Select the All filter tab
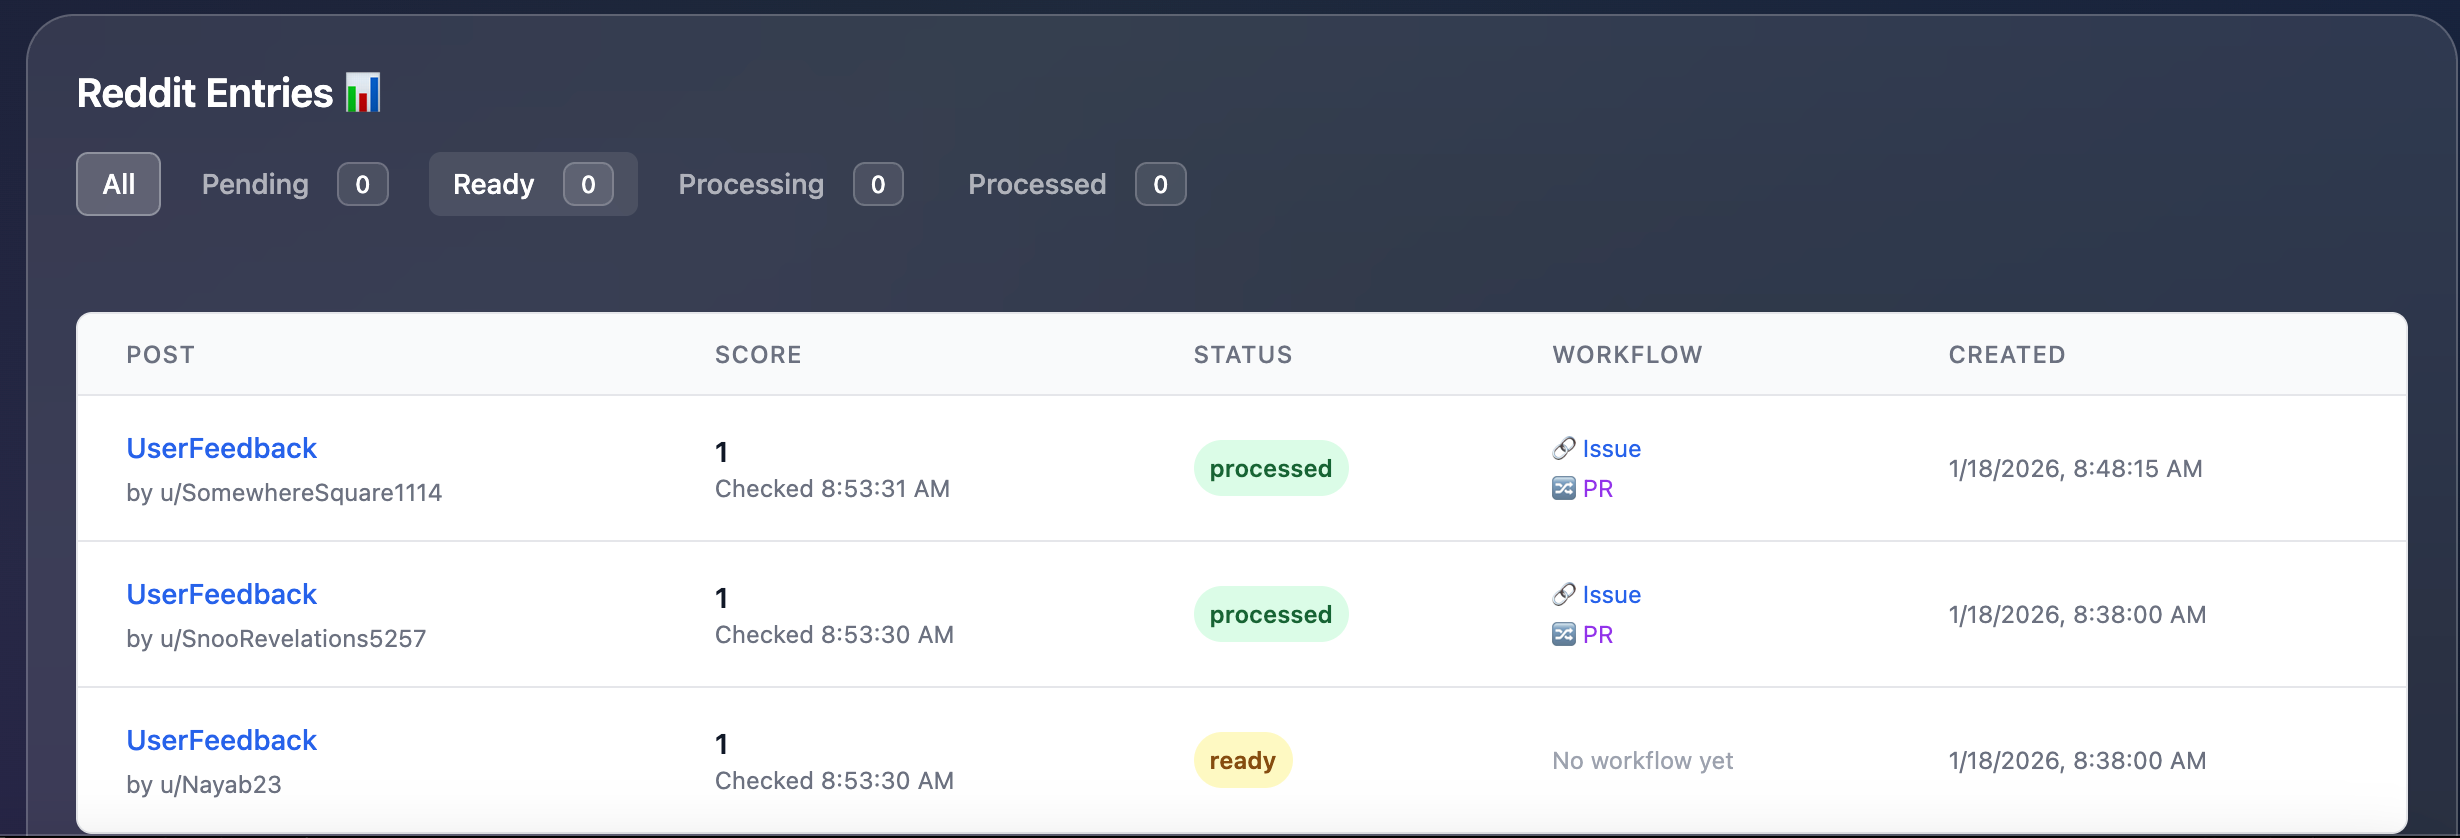Screen dimensions: 2460x838 point(118,184)
